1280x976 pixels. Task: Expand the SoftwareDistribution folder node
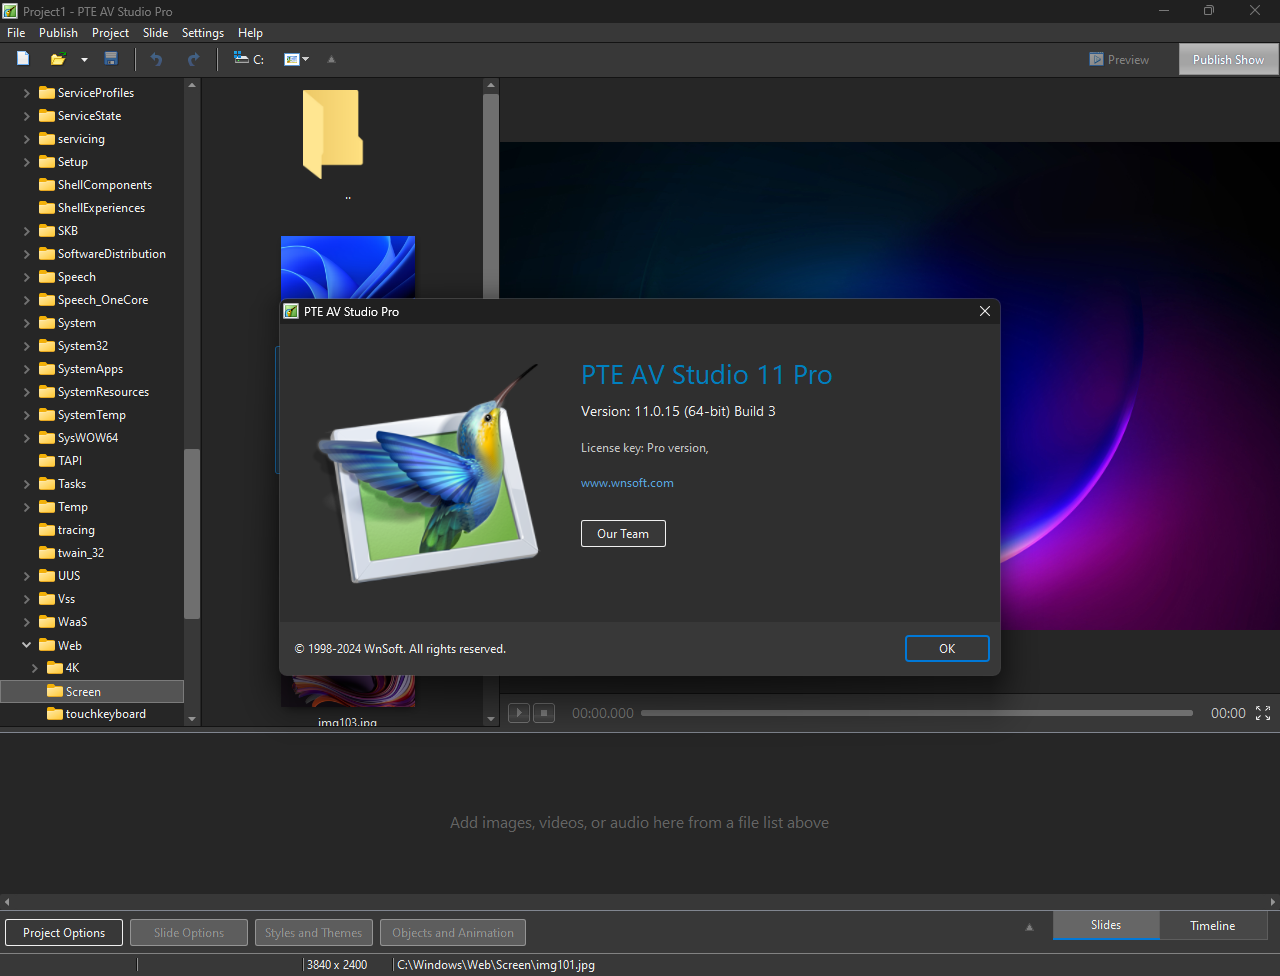pyautogui.click(x=27, y=254)
